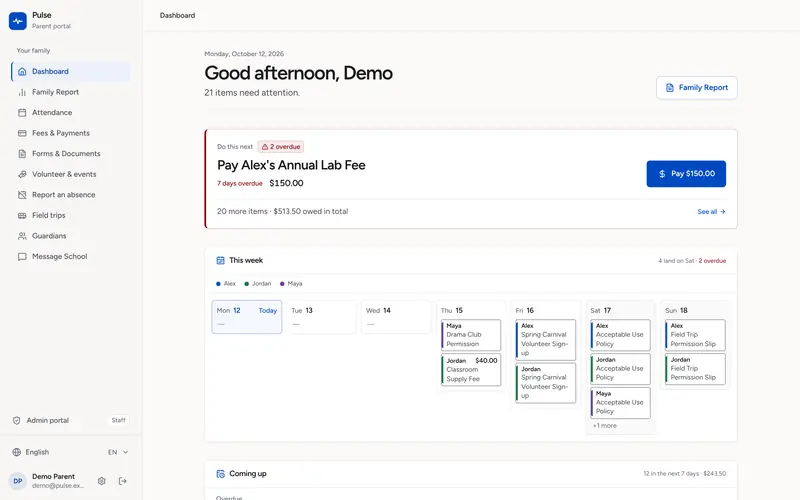Open settings via the gear icon
This screenshot has height=500, width=800.
coord(102,481)
